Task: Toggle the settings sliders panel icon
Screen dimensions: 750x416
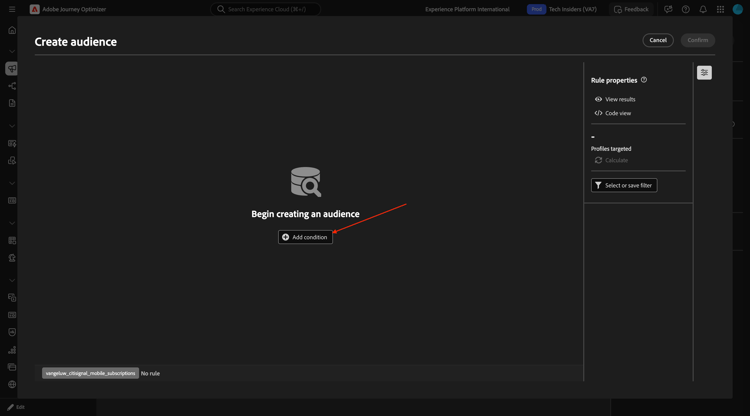Action: pyautogui.click(x=704, y=73)
